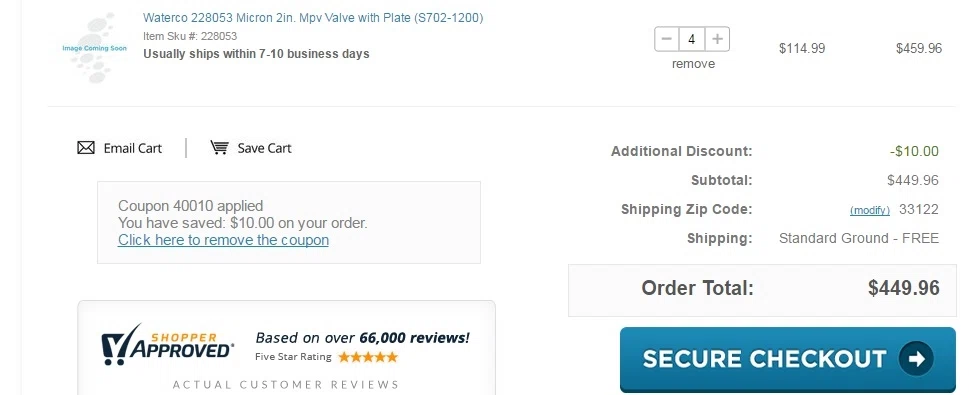Click the Actual Customer Reviews heading

coord(286,384)
